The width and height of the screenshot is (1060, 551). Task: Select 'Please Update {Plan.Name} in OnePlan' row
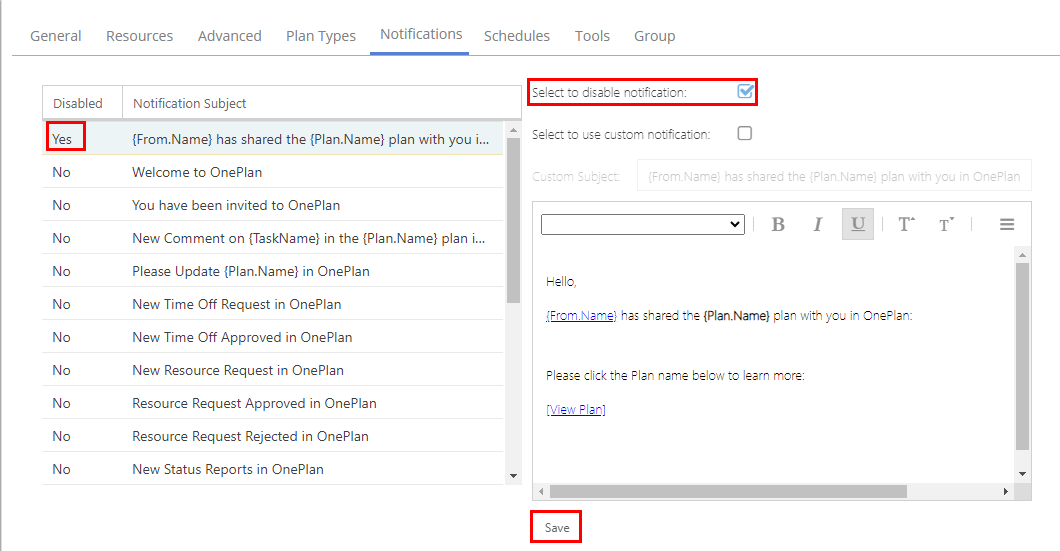tap(272, 271)
